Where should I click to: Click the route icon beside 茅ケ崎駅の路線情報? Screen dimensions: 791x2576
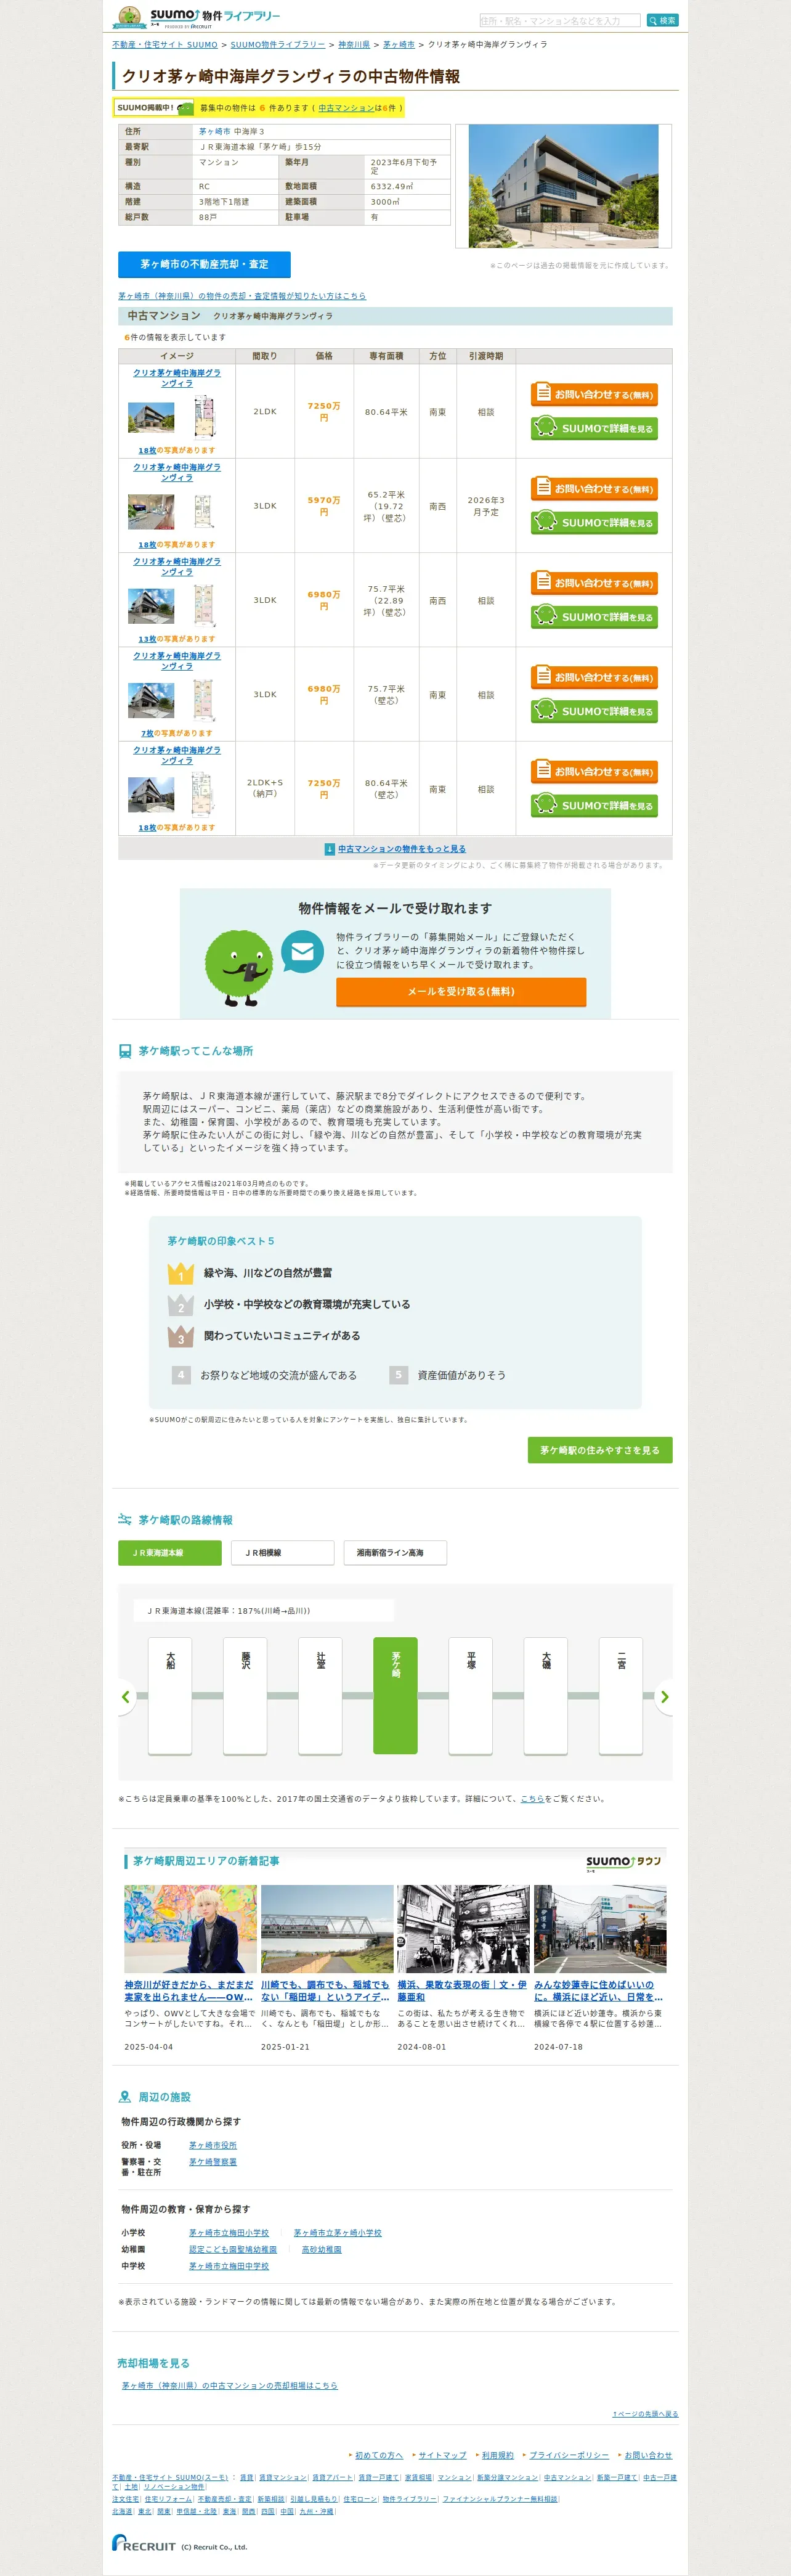click(125, 1520)
